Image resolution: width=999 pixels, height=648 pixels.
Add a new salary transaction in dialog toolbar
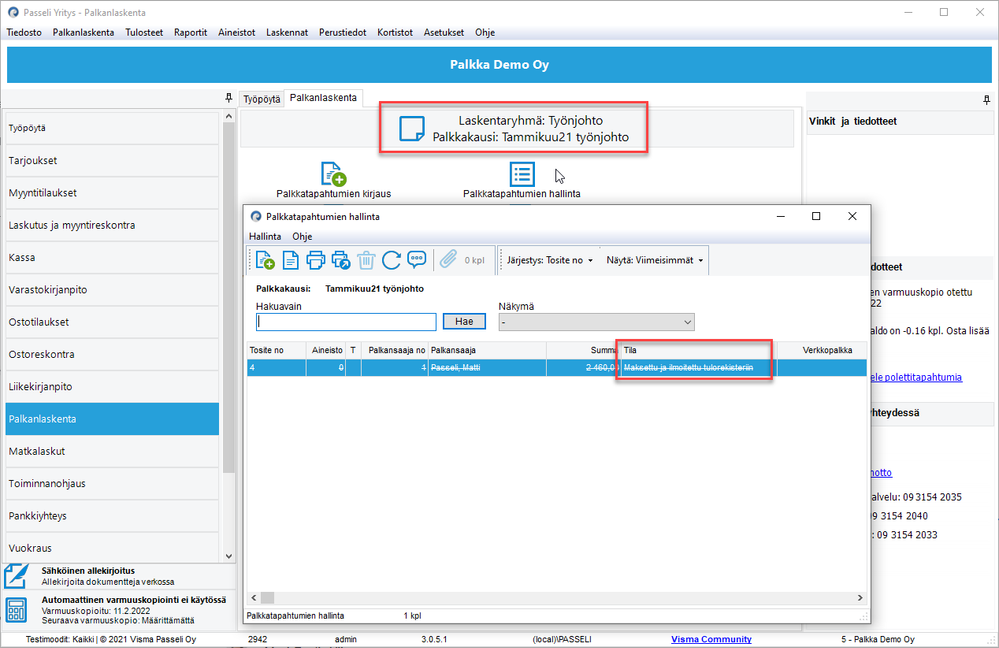coord(264,260)
